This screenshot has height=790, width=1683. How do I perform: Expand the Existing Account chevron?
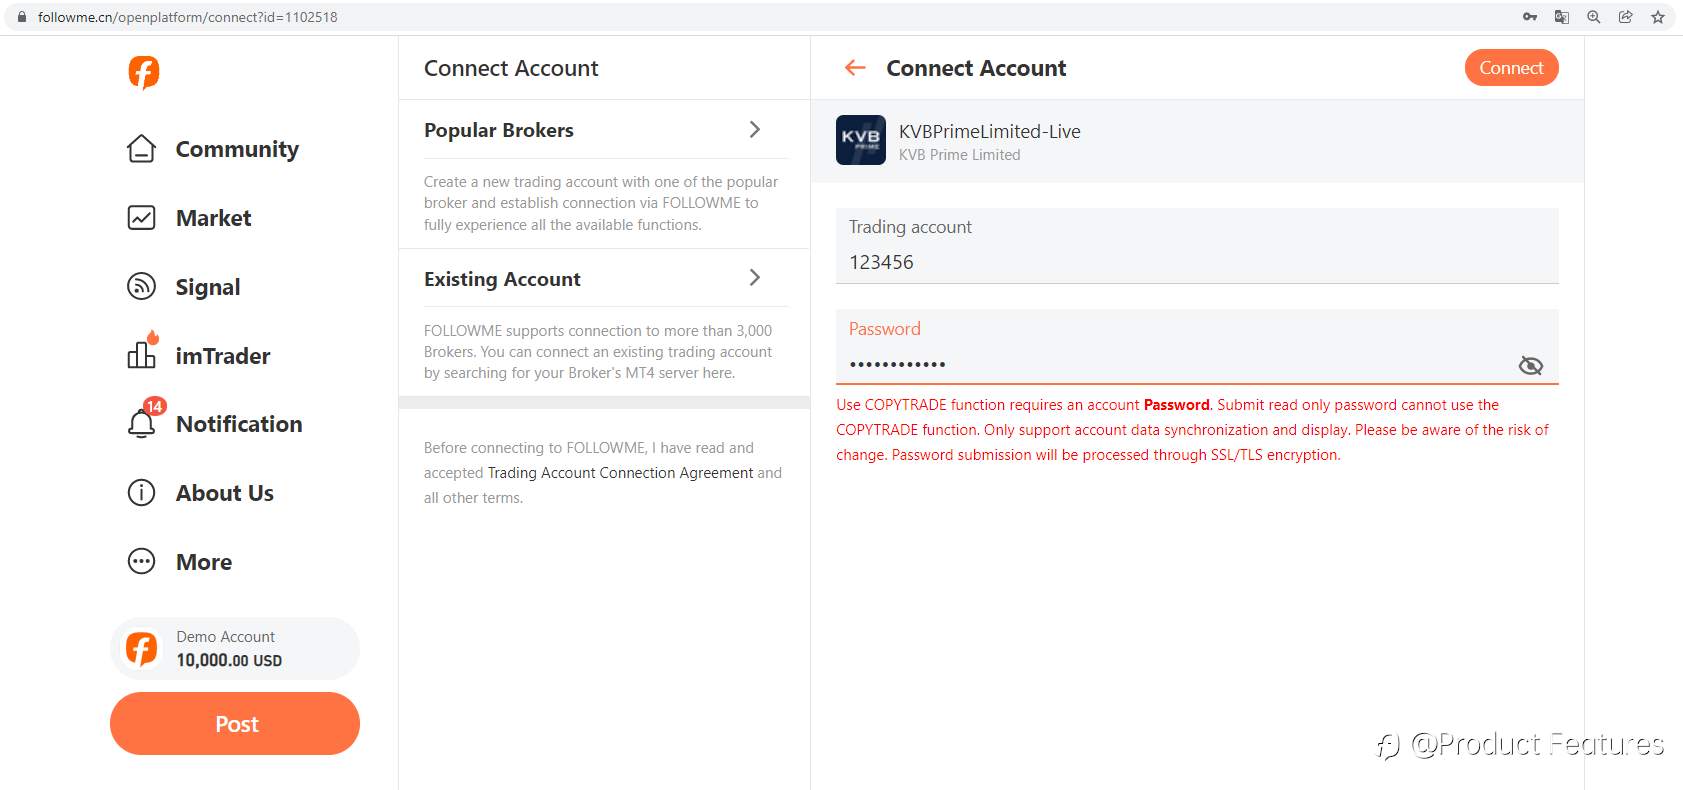755,277
